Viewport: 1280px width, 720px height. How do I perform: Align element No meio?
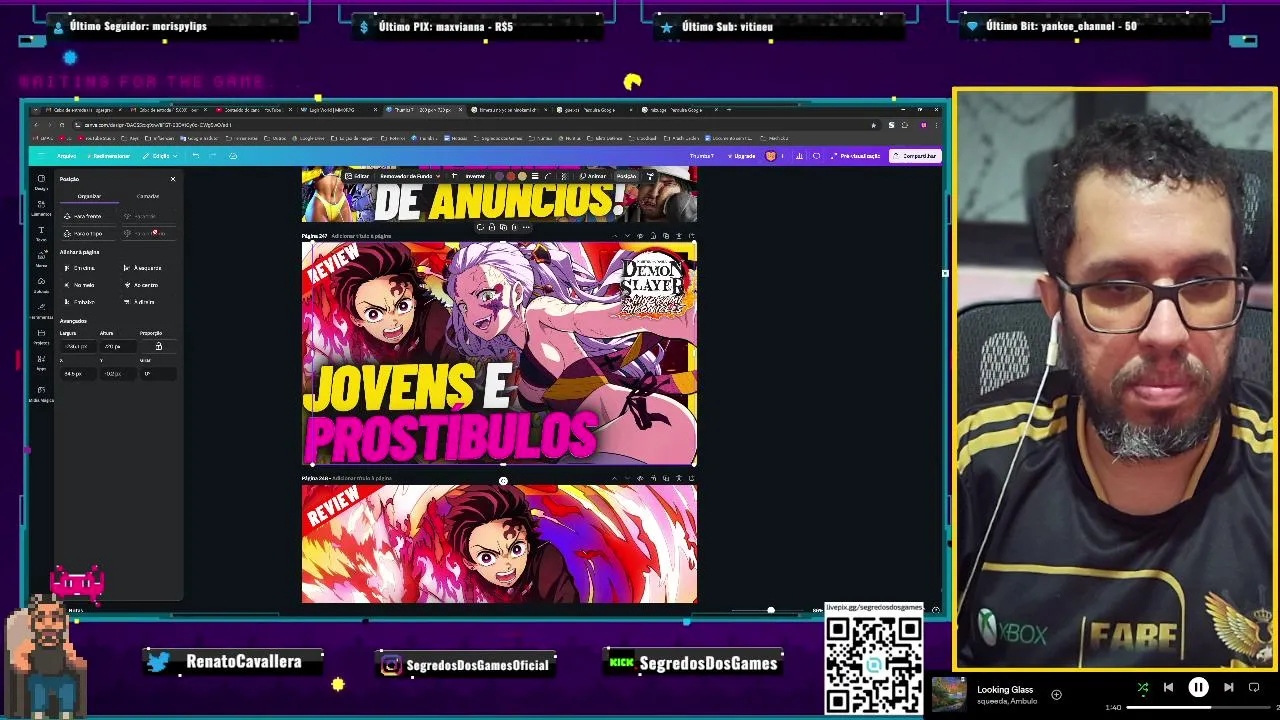[x=79, y=285]
